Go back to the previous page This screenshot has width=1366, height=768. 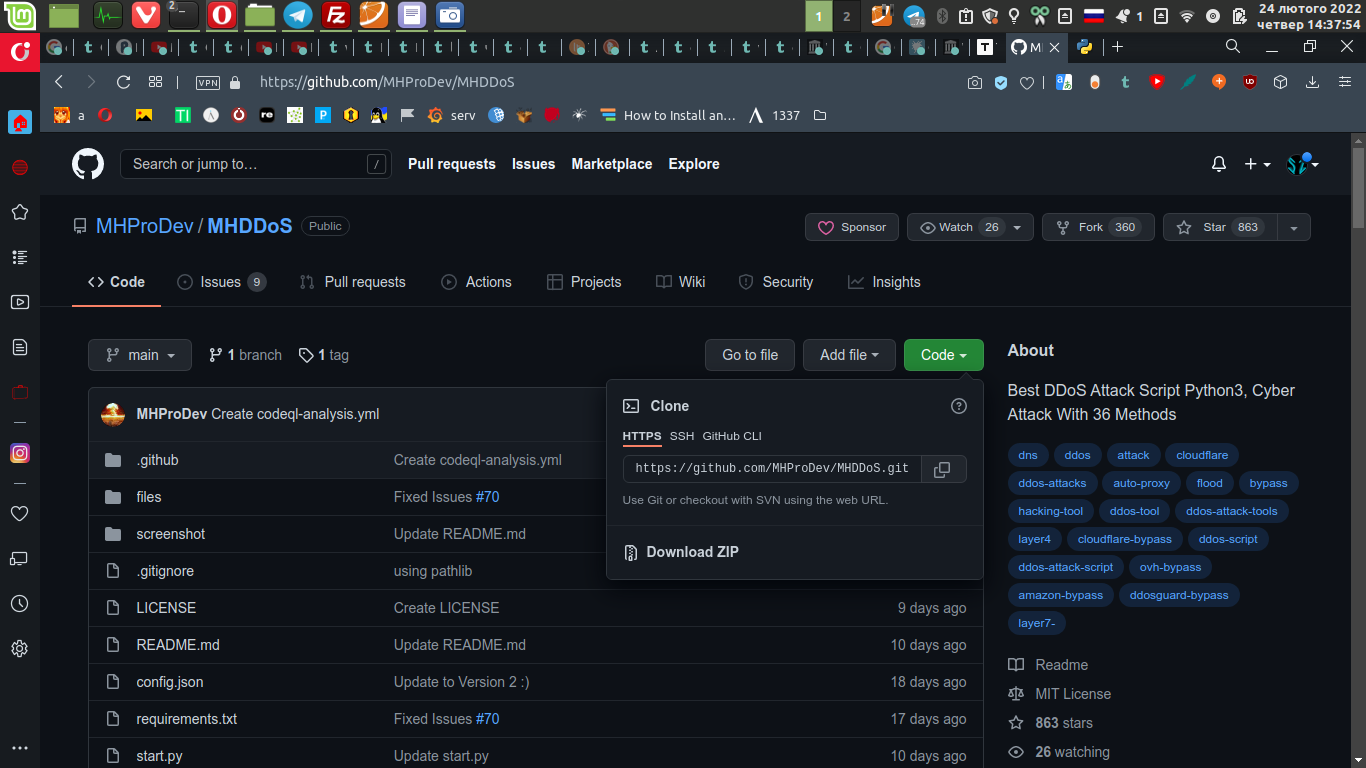click(59, 83)
